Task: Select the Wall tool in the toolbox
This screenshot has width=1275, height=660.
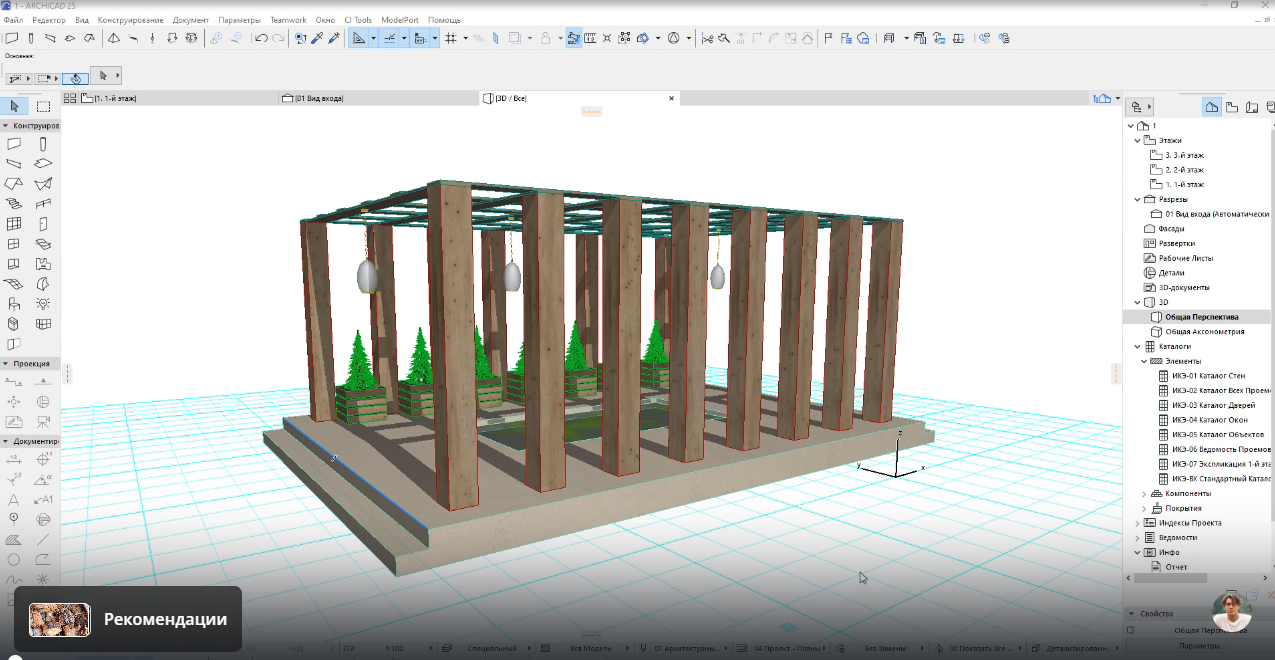Action: click(x=14, y=144)
